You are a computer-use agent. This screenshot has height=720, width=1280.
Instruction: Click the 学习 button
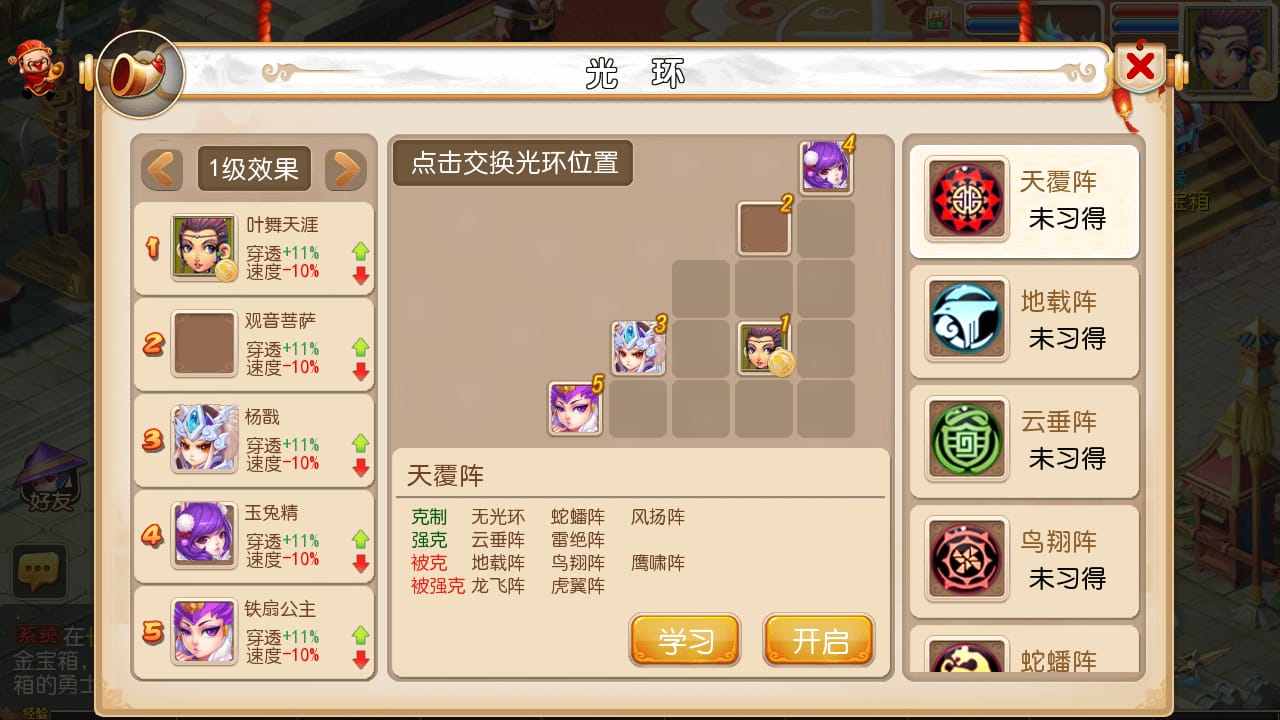(685, 641)
